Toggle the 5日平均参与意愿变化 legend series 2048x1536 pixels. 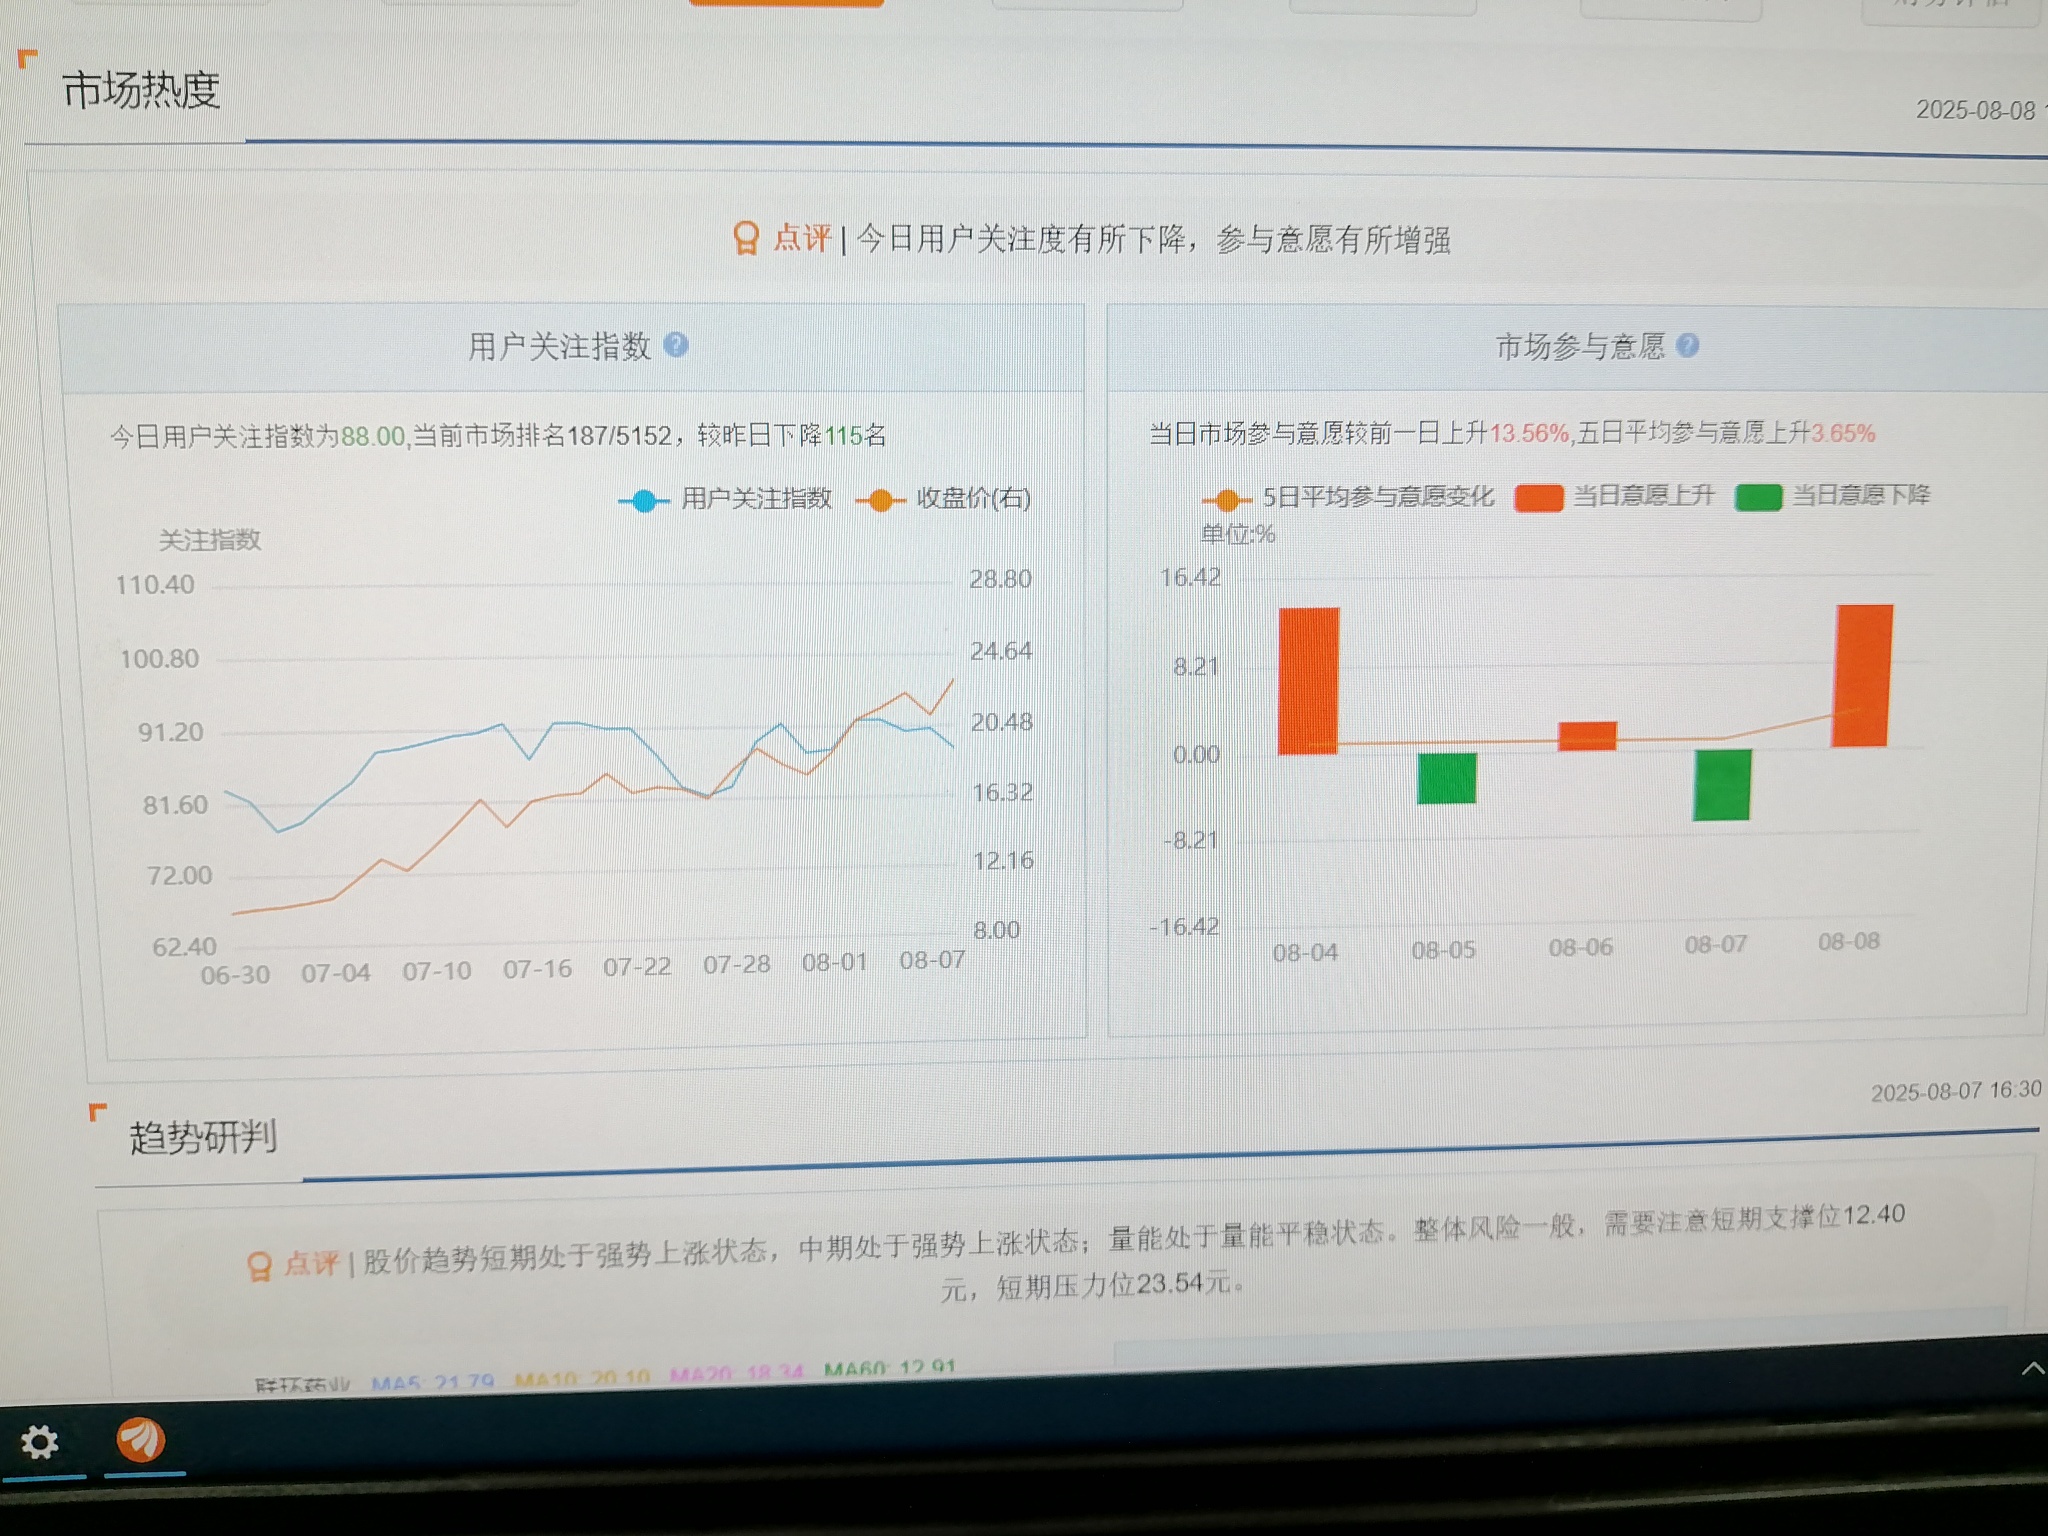[1348, 497]
